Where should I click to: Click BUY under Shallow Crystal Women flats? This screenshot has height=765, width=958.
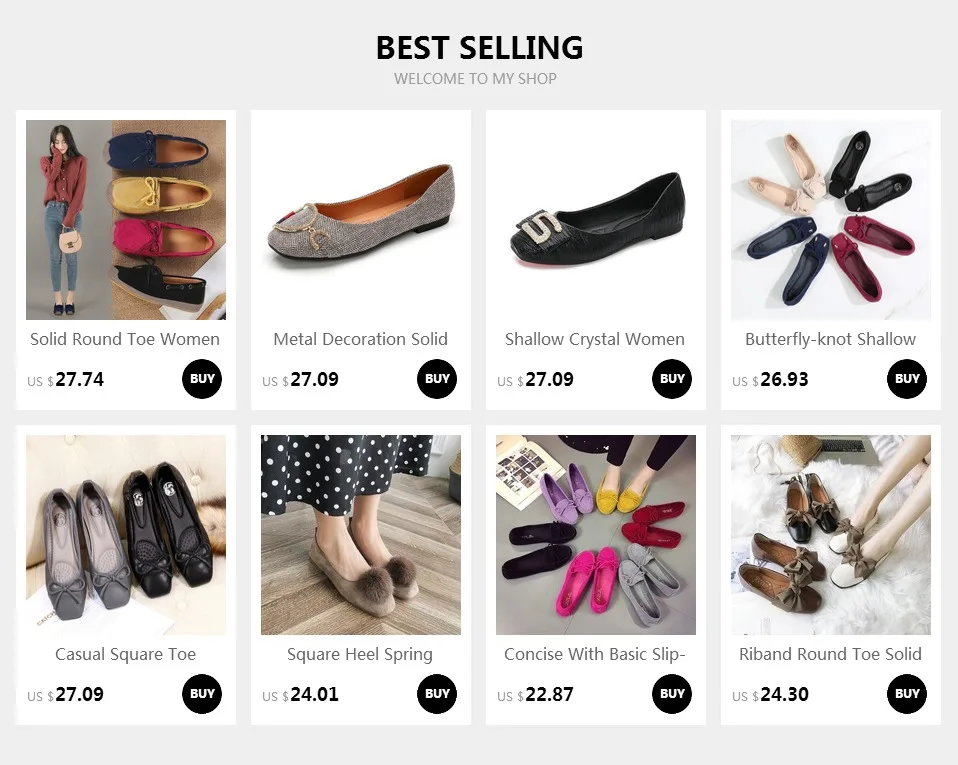point(672,379)
